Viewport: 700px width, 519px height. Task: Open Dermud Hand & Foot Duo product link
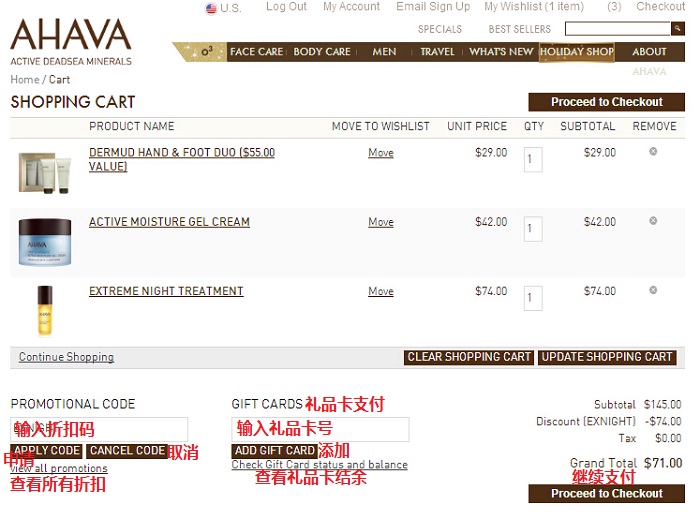182,159
